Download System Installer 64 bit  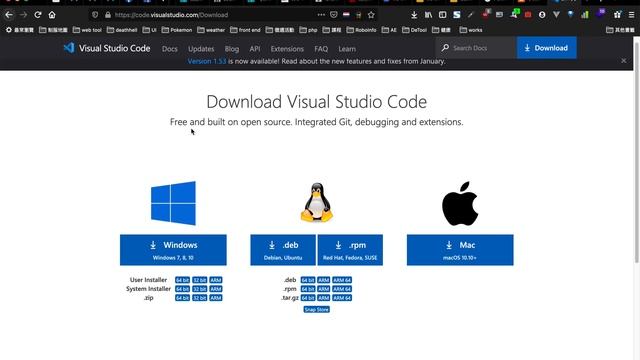click(182, 289)
